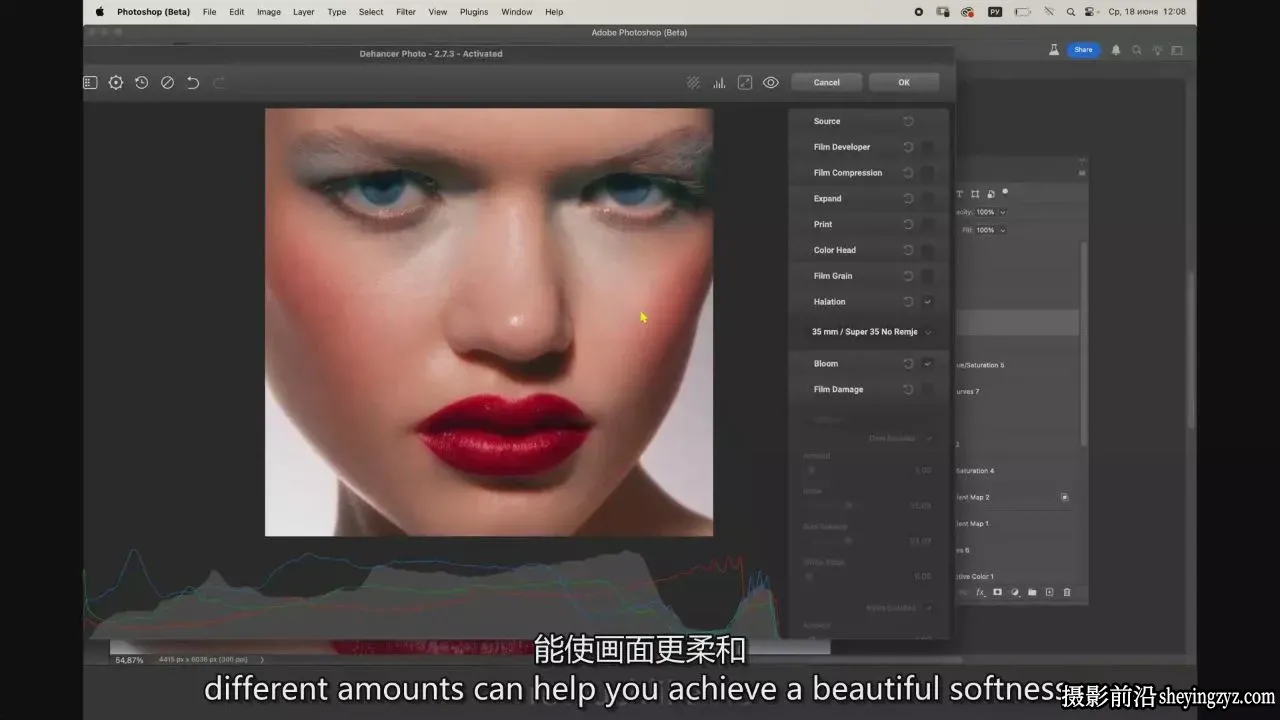
Task: Reset the Halation settings
Action: [908, 302]
